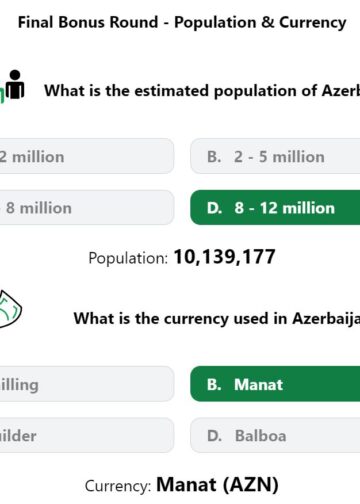Choose the partially visible 8 million option
The image size is (360, 504).
pyautogui.click(x=87, y=208)
